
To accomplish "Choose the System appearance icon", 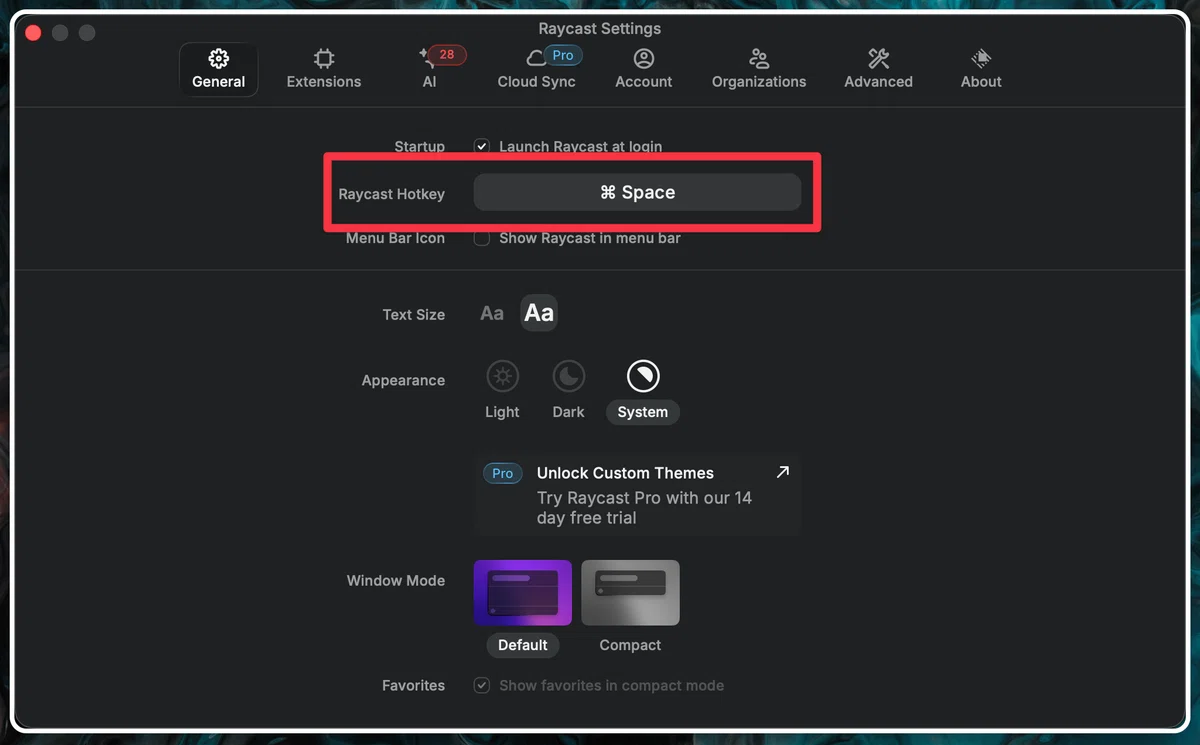I will point(643,376).
